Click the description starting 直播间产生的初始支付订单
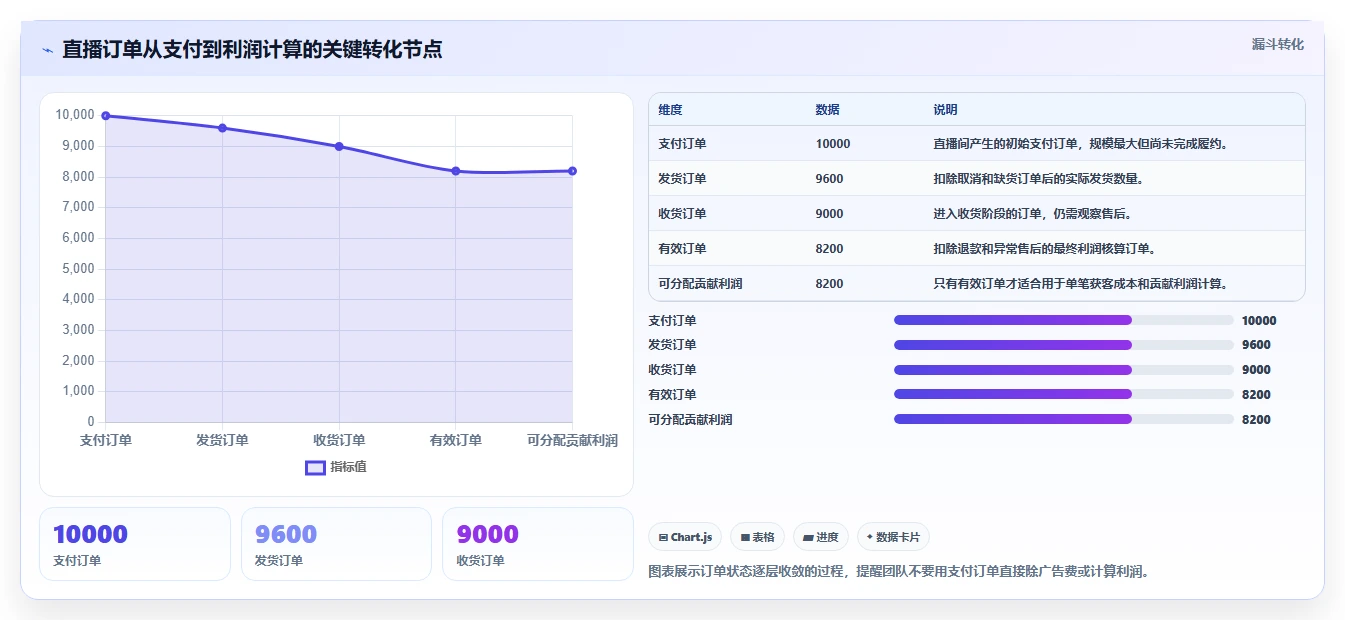Image resolution: width=1345 pixels, height=620 pixels. (x=1081, y=144)
